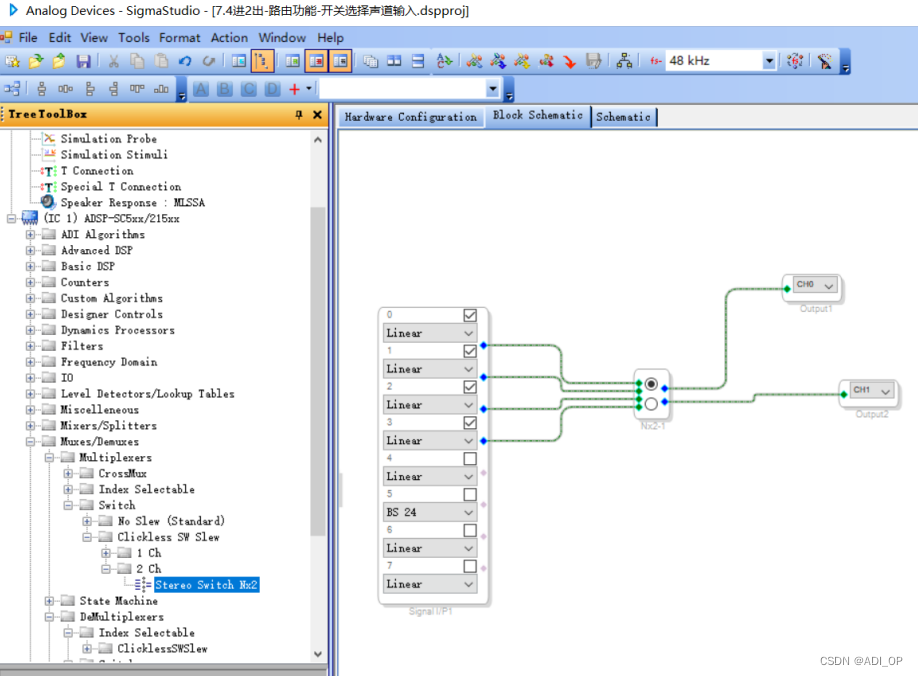Collapse the Muxes/Demuxes folder
This screenshot has width=918, height=676.
coord(30,442)
